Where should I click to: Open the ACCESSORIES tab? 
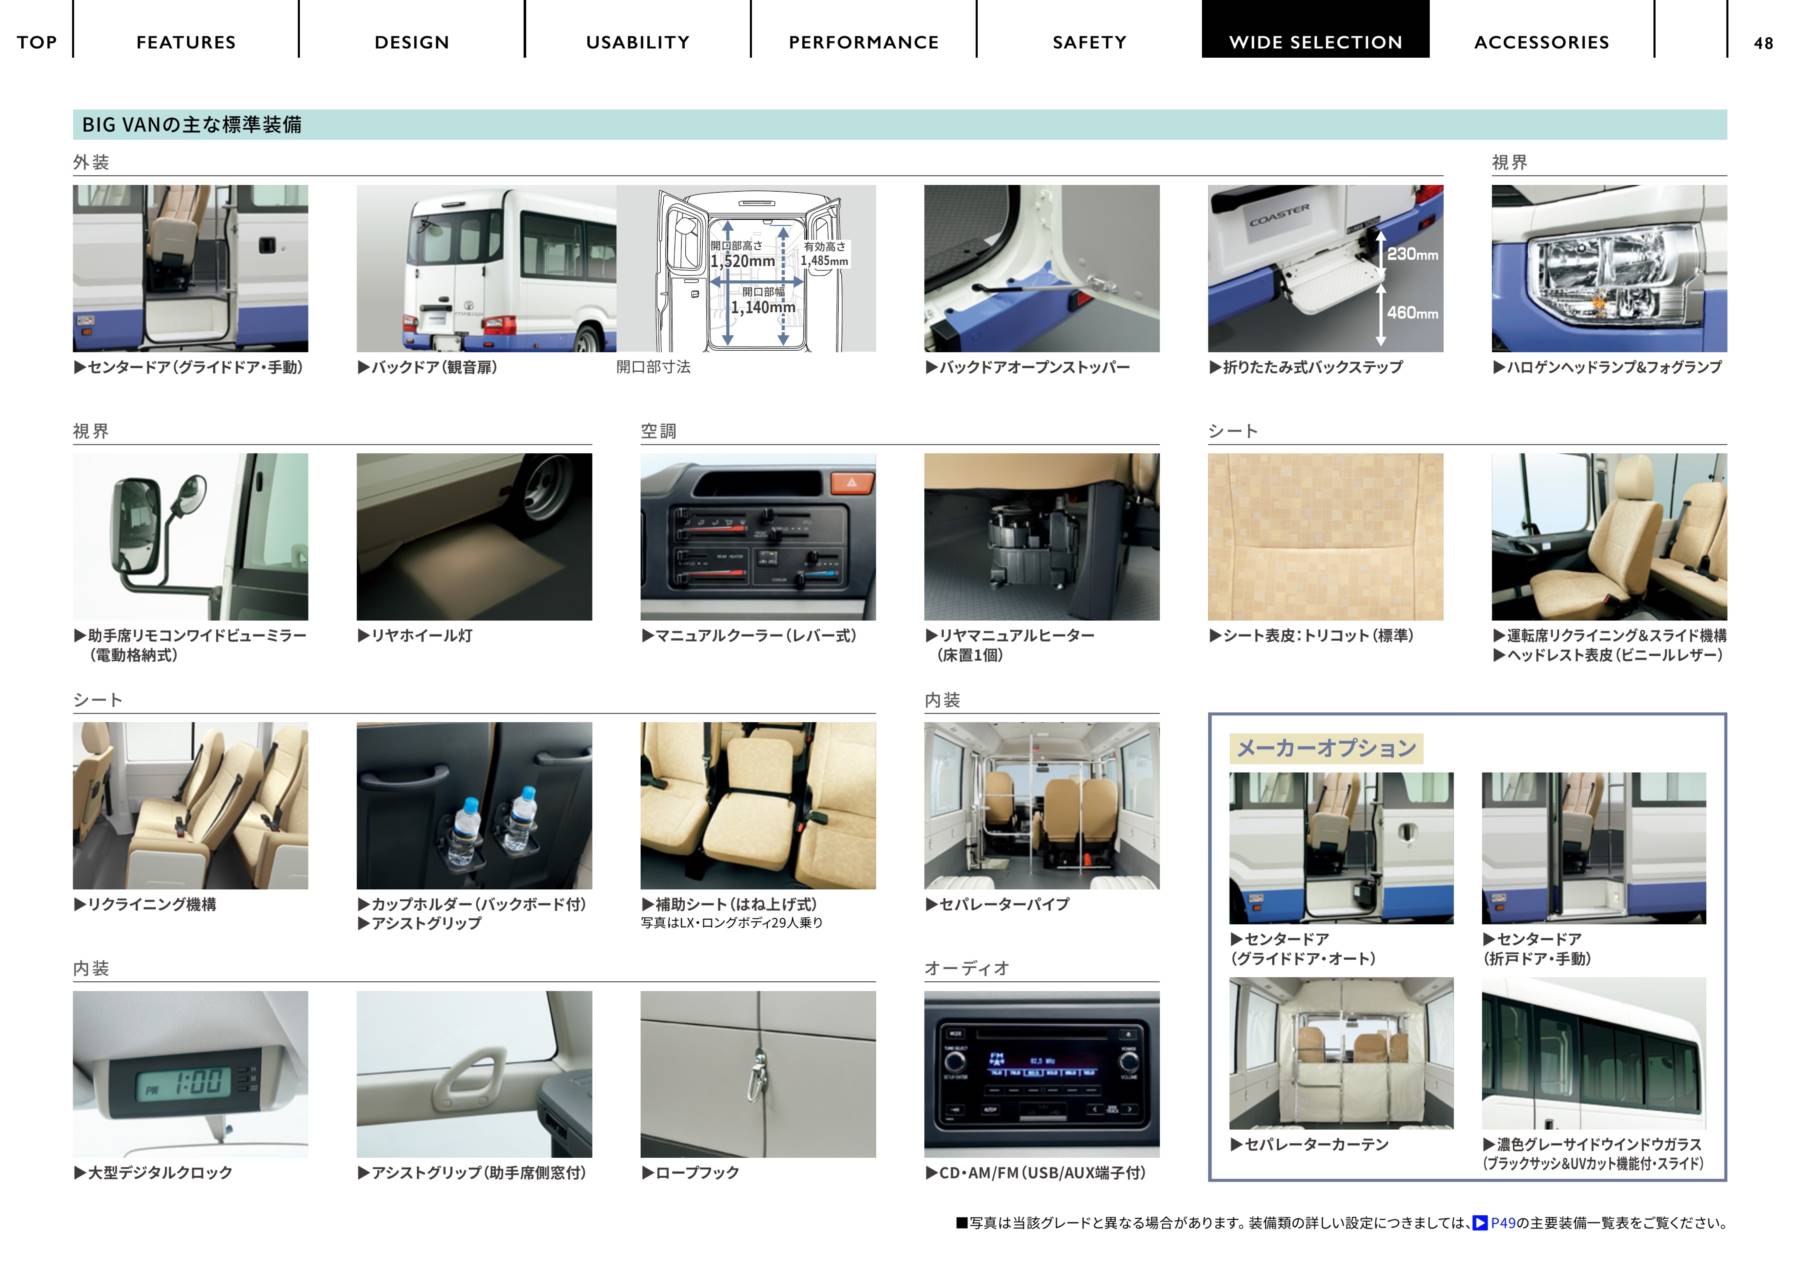point(1541,42)
